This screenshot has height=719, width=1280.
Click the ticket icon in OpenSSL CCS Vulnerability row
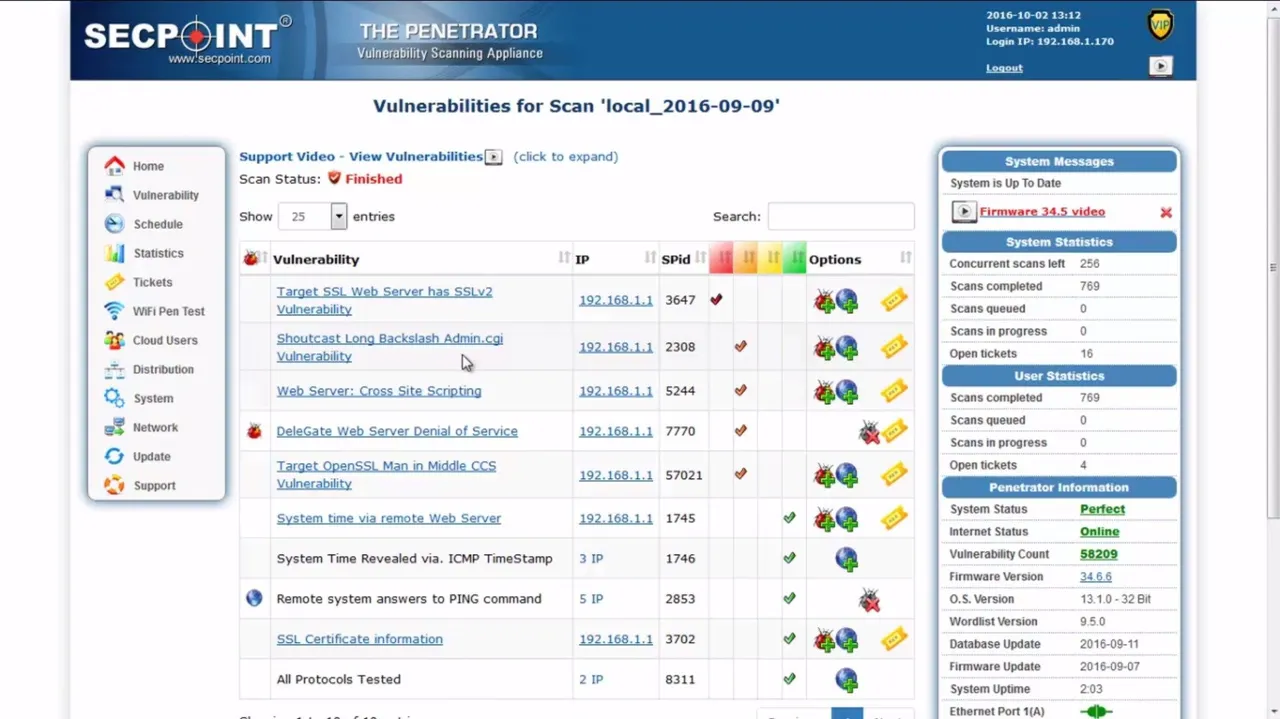pos(894,474)
